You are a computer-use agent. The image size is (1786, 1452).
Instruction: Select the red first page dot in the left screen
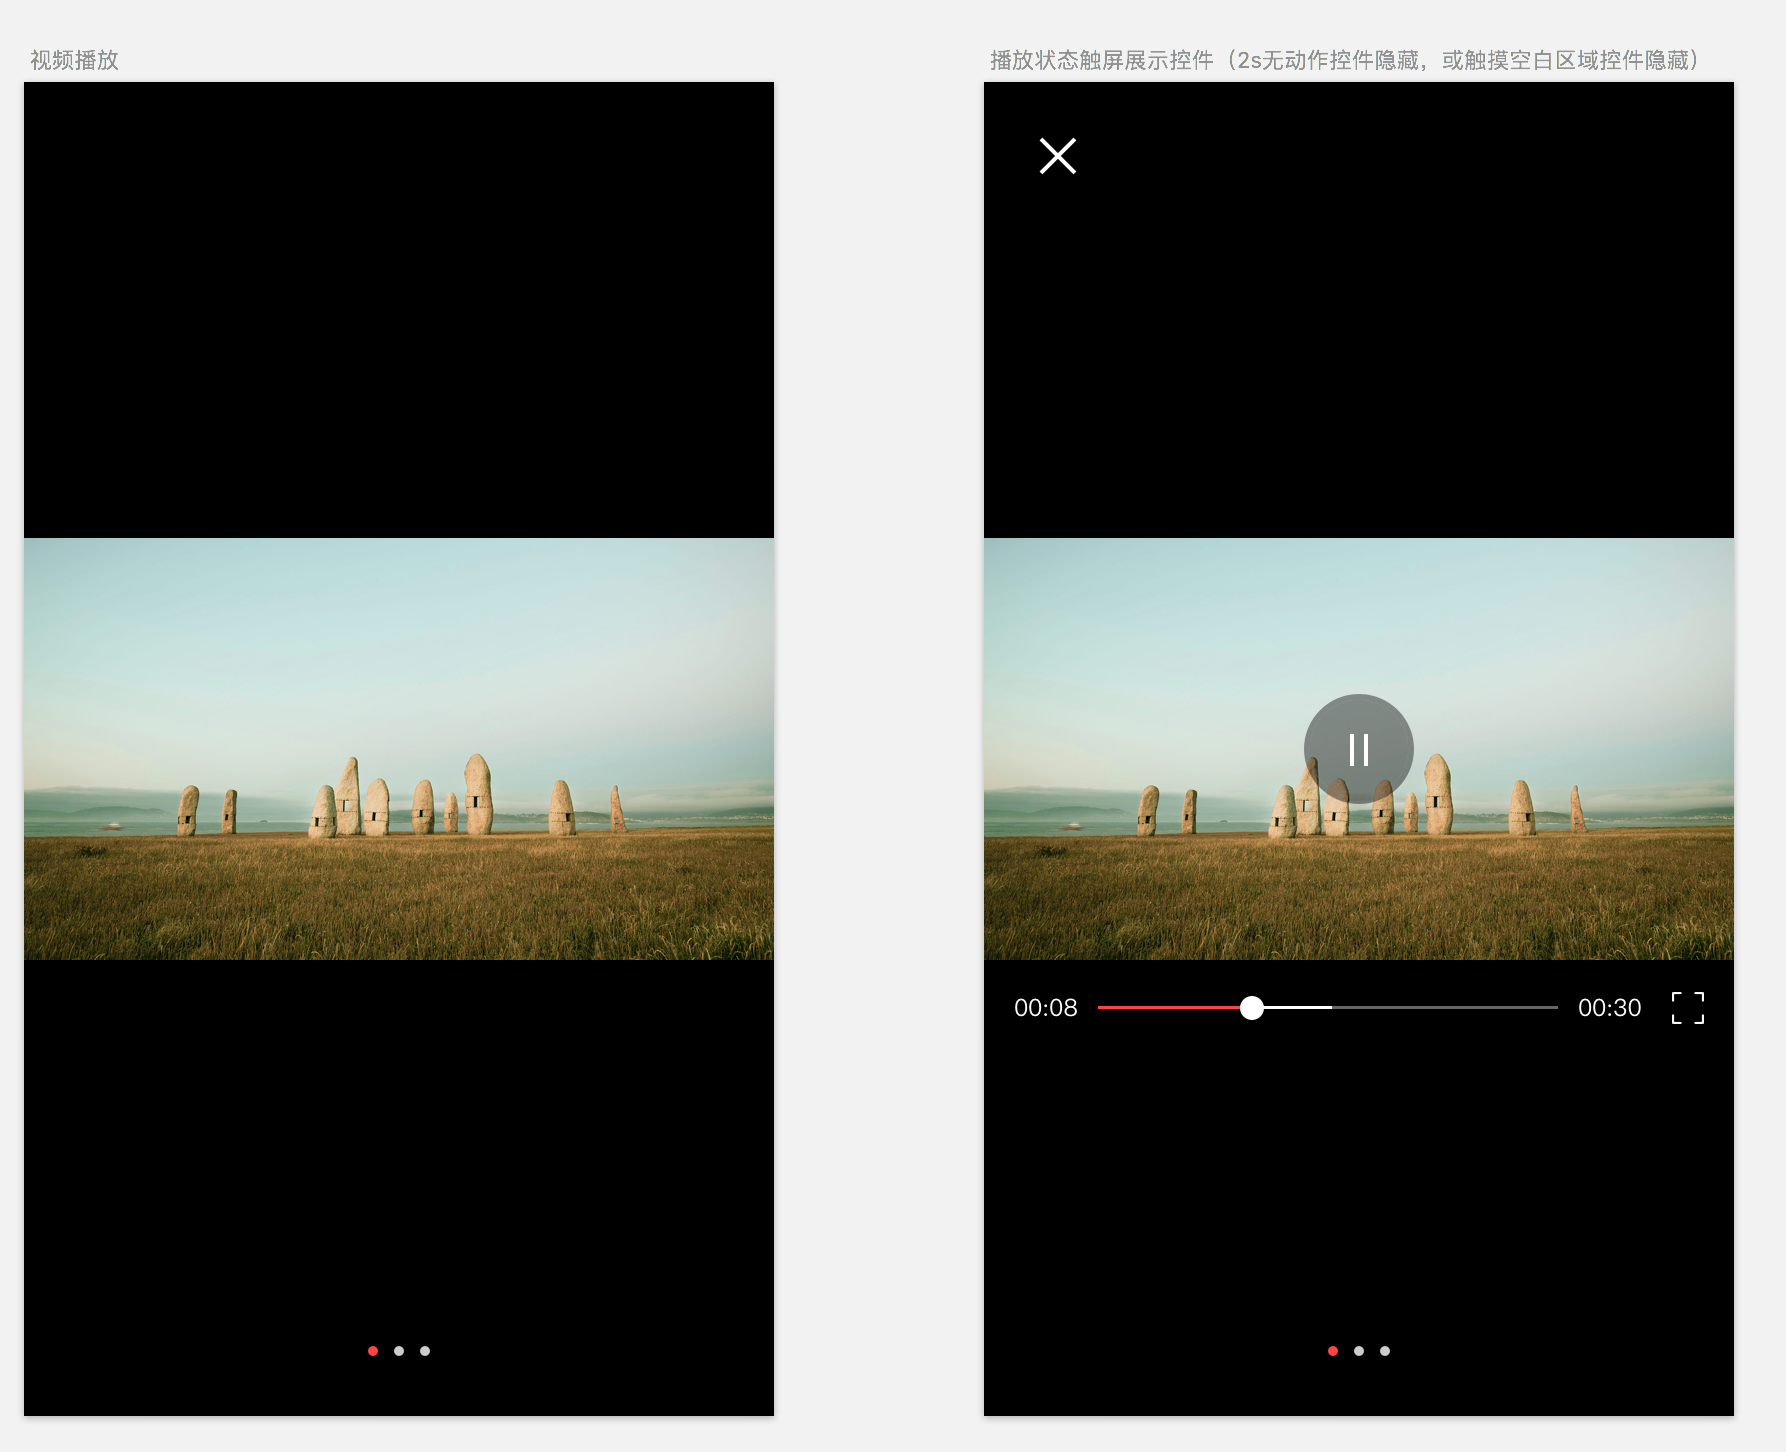[x=373, y=1351]
